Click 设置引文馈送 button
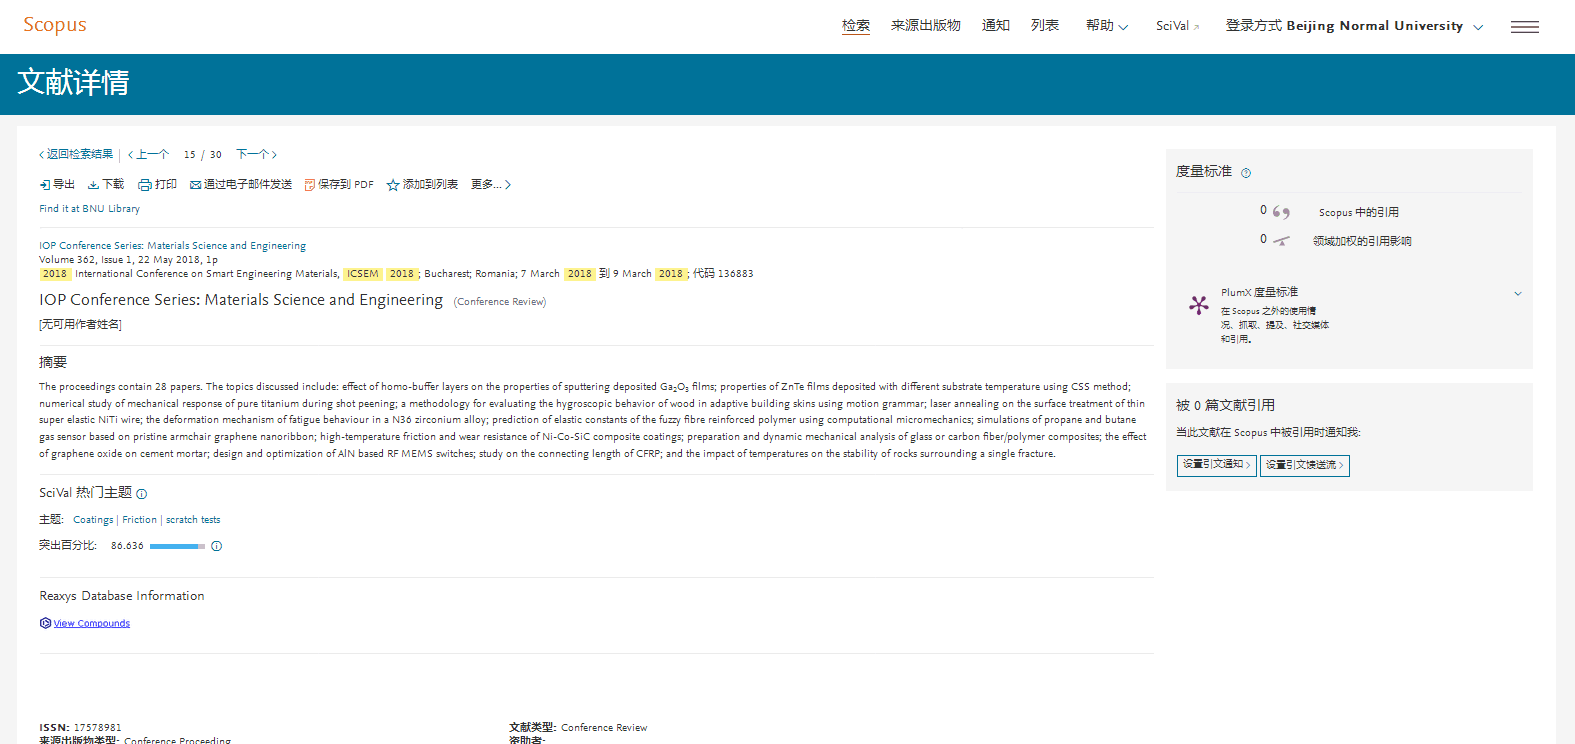The width and height of the screenshot is (1575, 744). [1305, 465]
